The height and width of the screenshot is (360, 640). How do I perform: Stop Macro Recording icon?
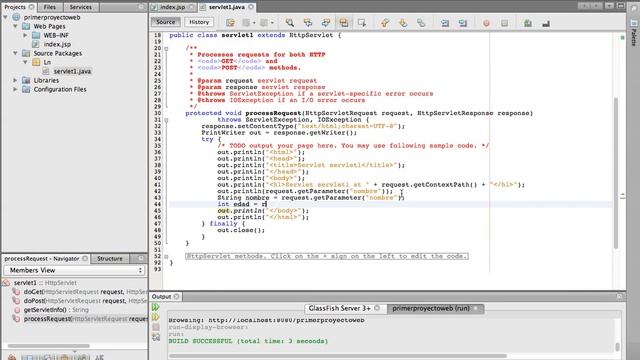(x=504, y=23)
